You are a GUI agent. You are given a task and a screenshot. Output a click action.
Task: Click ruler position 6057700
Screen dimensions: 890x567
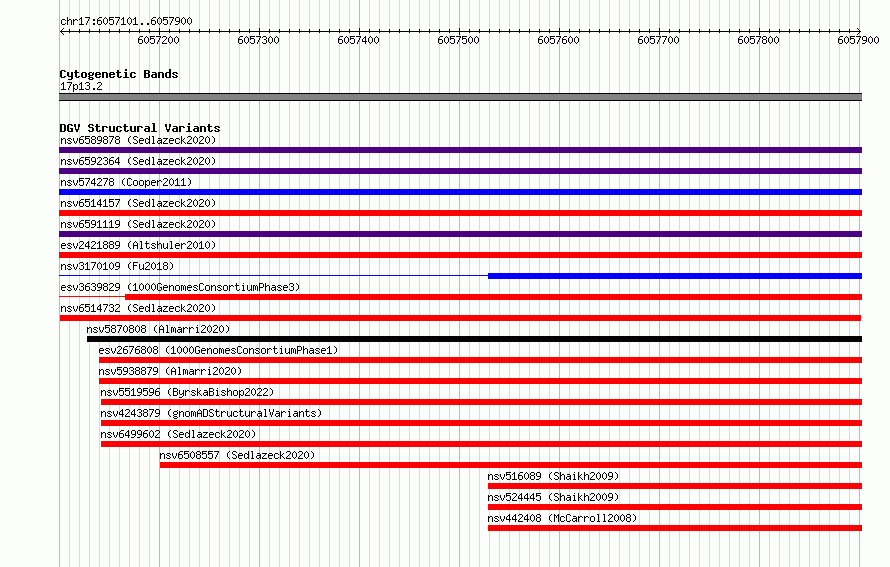coord(658,40)
